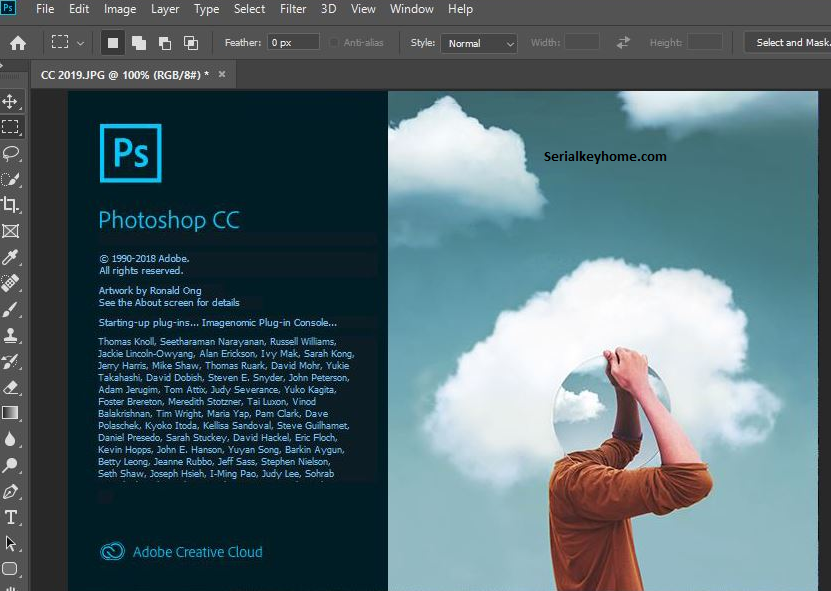This screenshot has height=591, width=831.
Task: Toggle the Anti-alias checkbox
Action: 334,42
